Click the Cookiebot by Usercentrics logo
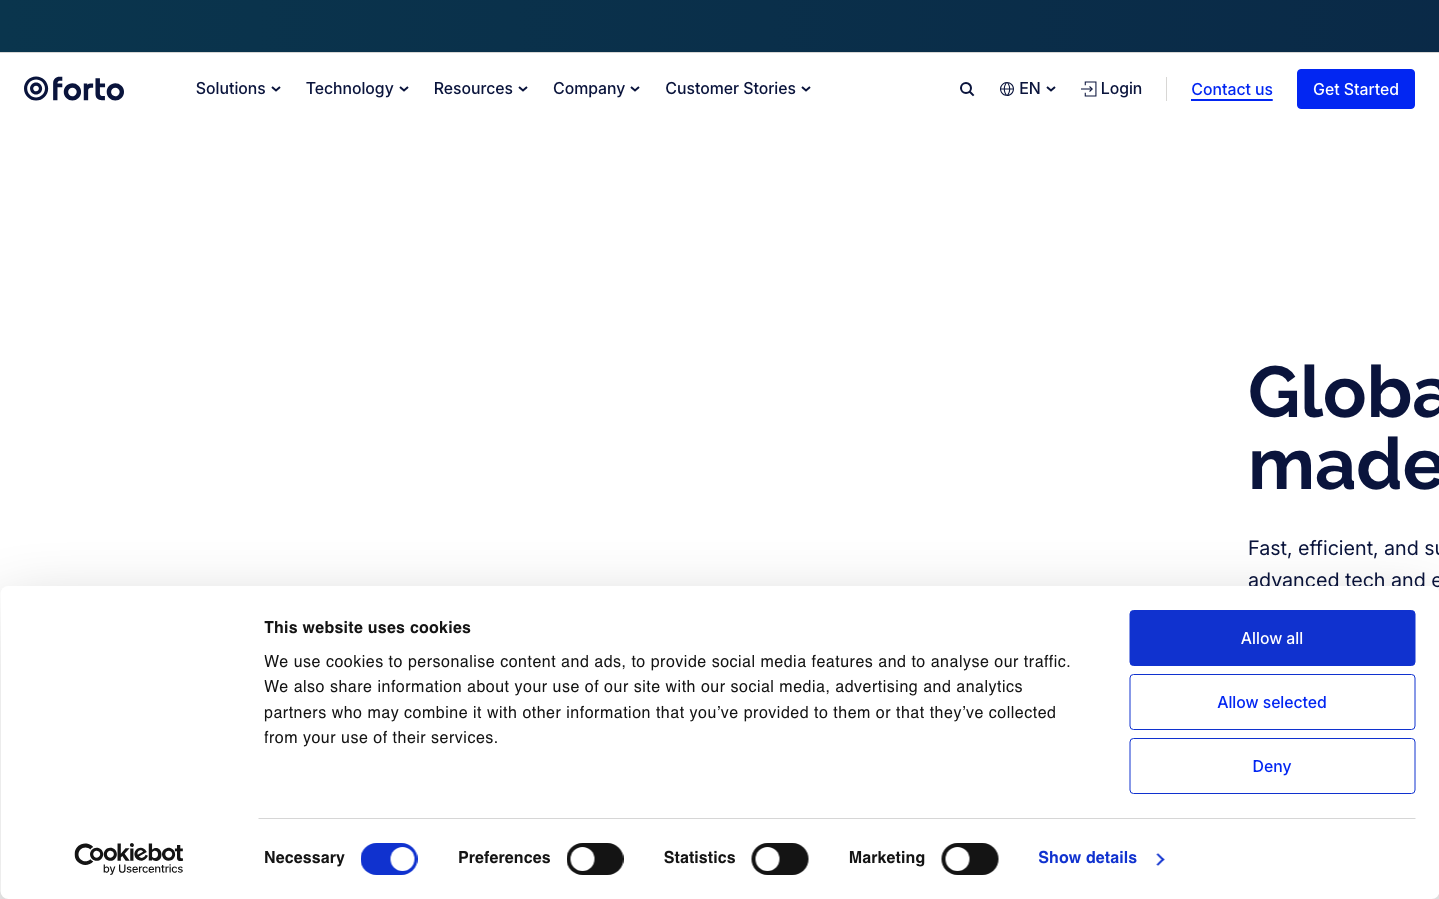Image resolution: width=1439 pixels, height=899 pixels. point(129,858)
